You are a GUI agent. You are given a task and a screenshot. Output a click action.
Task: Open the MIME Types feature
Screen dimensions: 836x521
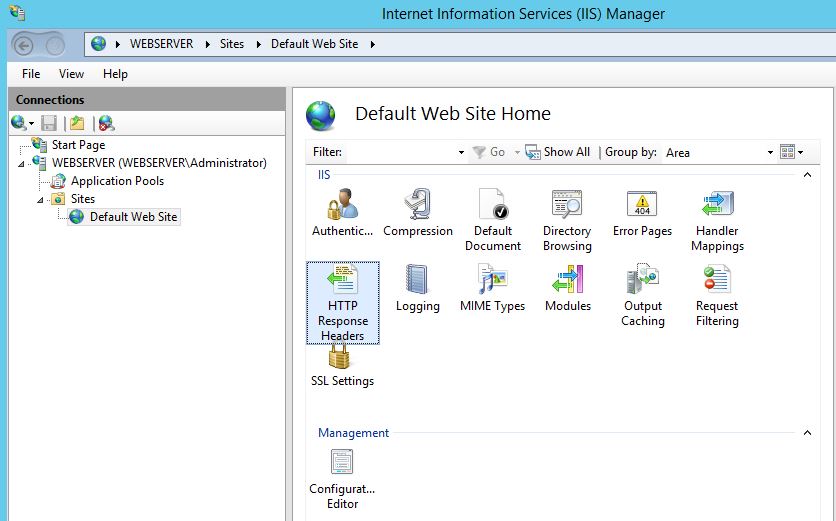pos(492,288)
